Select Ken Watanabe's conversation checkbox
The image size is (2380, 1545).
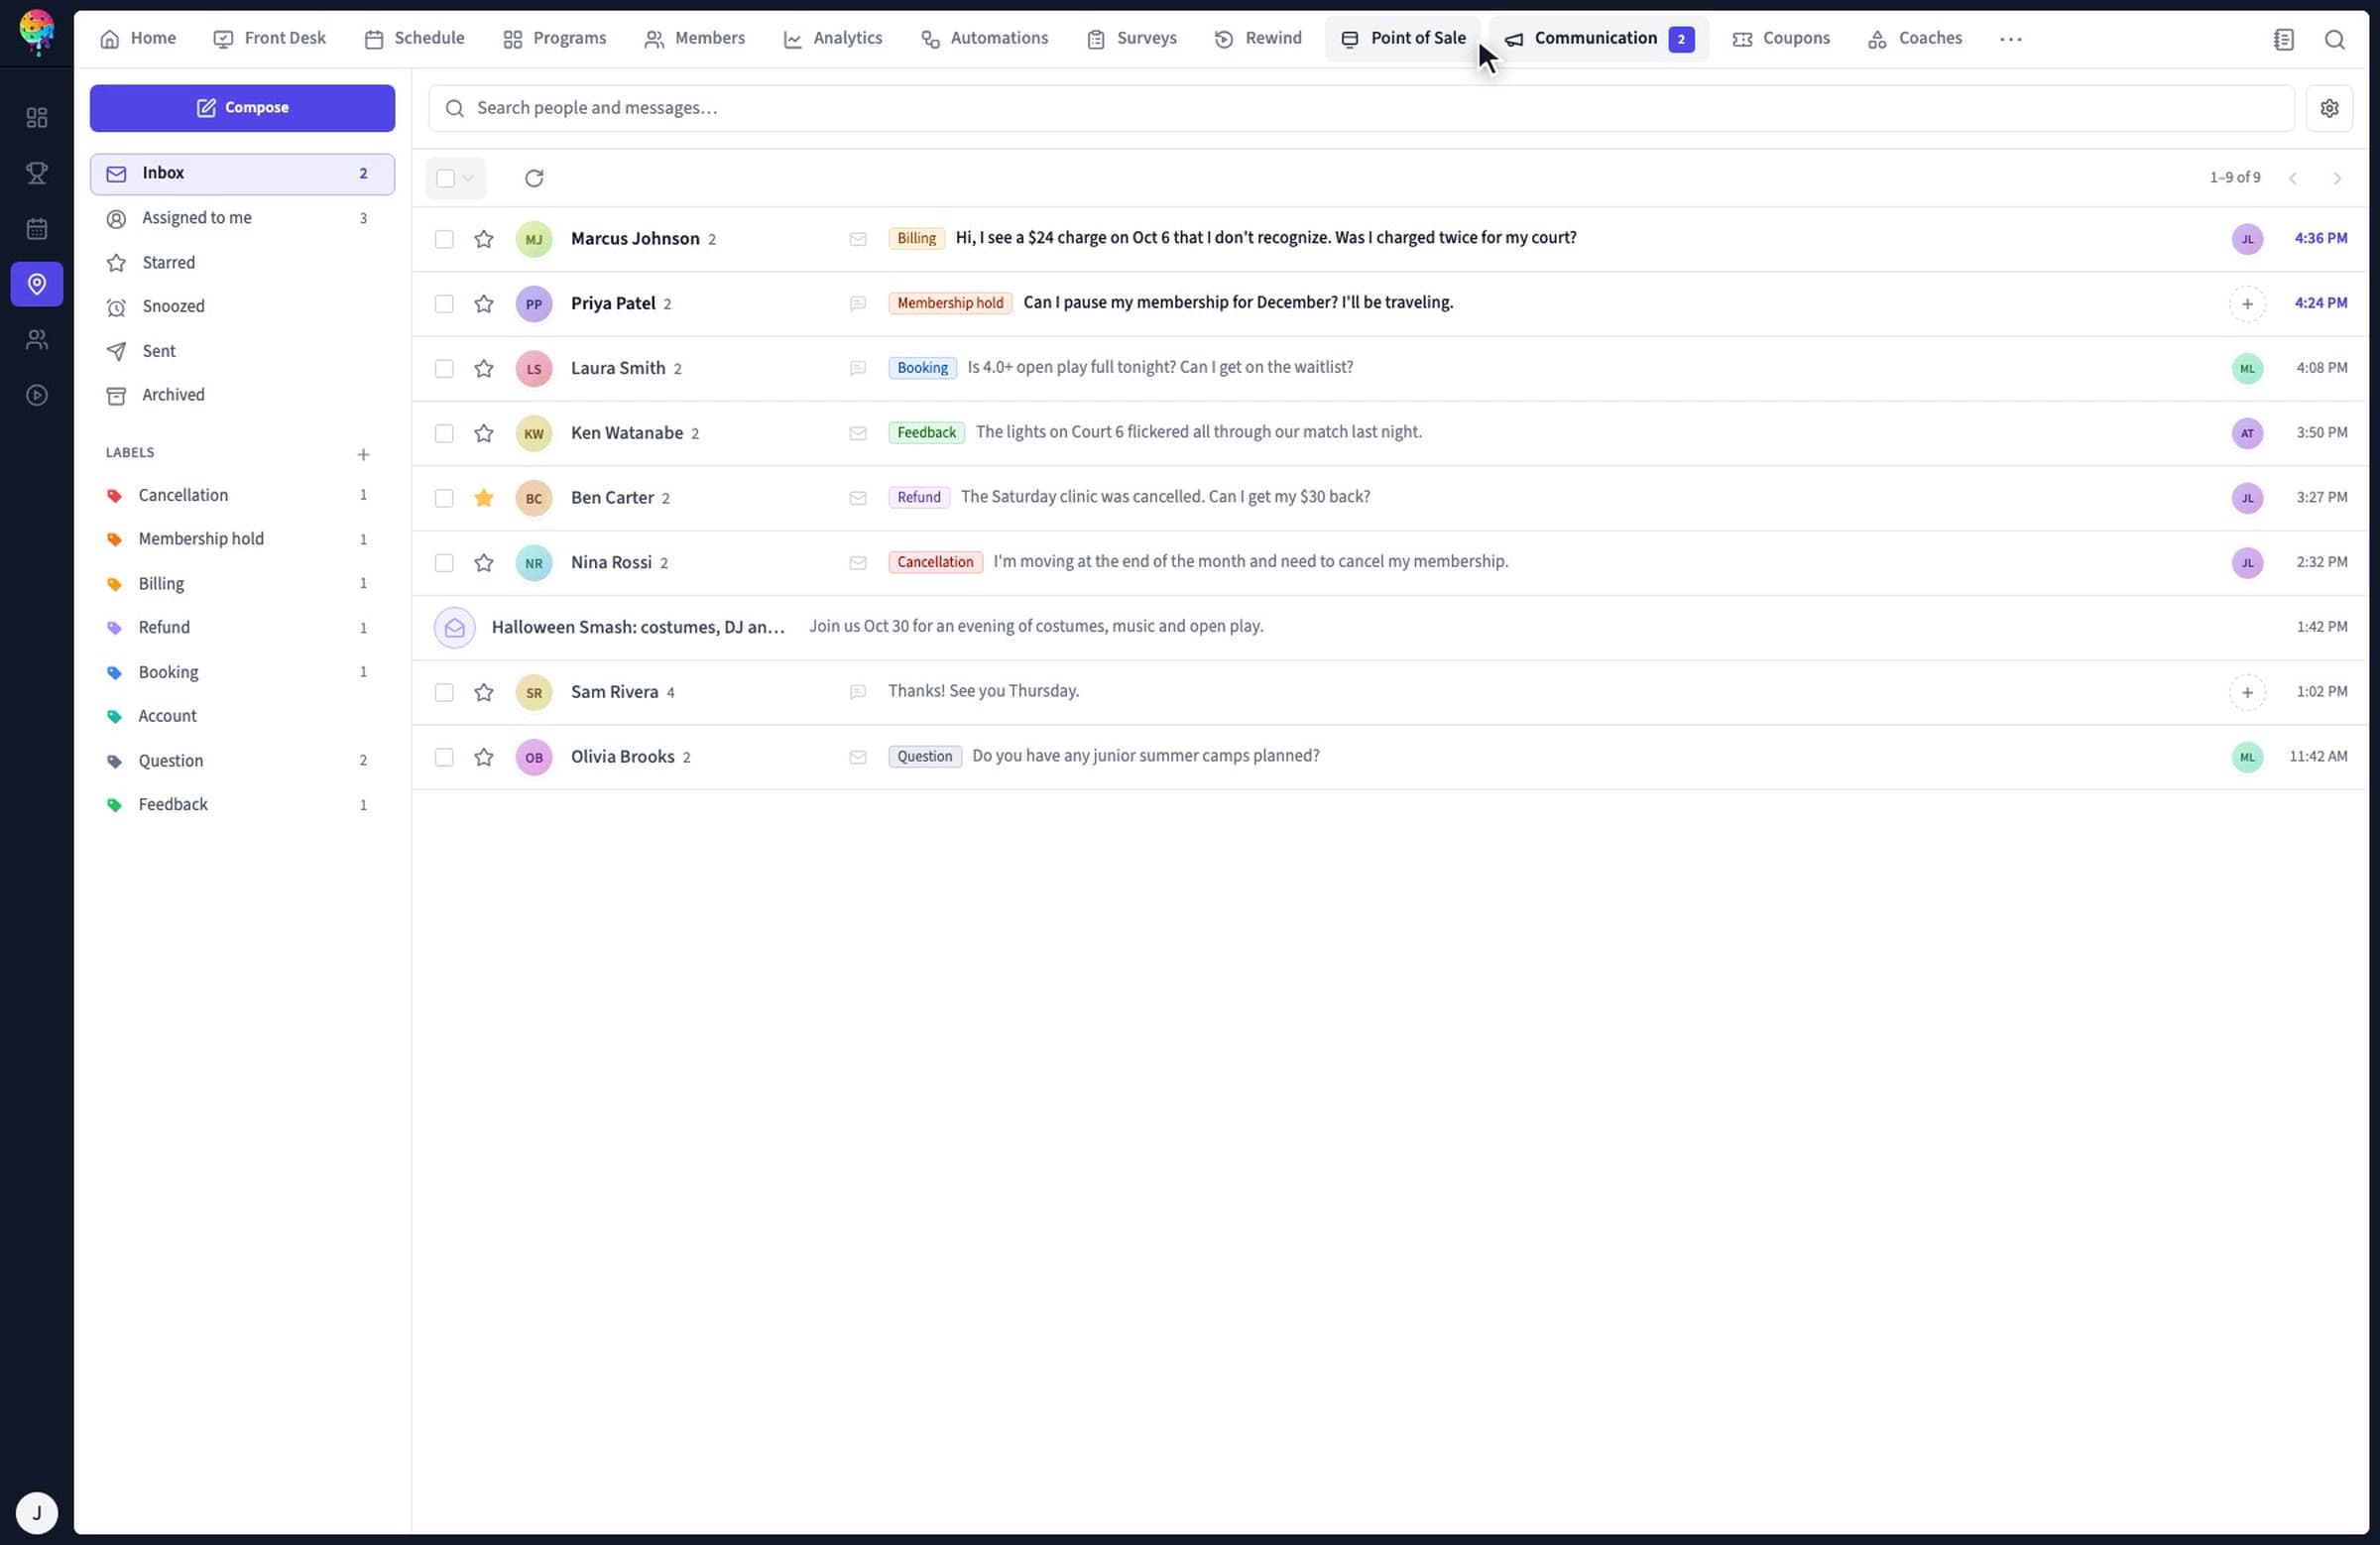click(x=444, y=433)
